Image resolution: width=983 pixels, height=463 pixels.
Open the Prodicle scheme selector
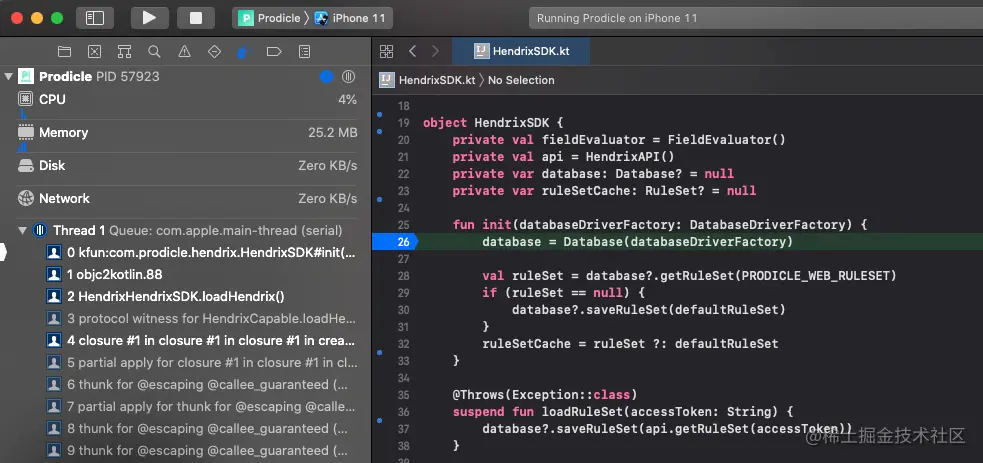[270, 18]
